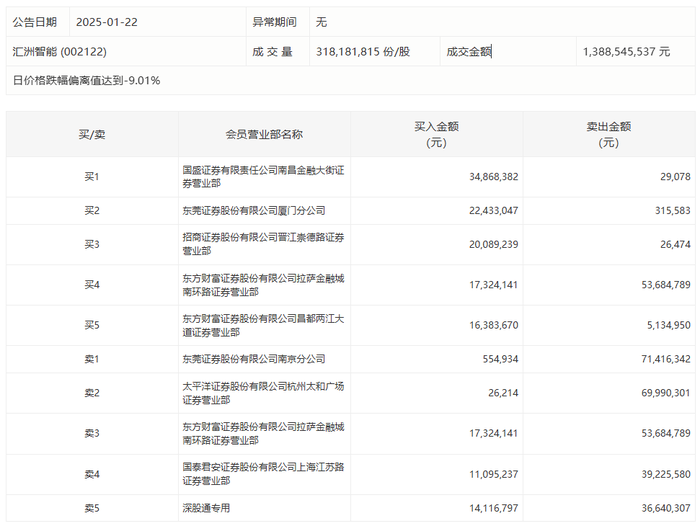700x526 pixels.
Task: Click 东方财富 拉萨金融城 name in 买4 row
Action: [263, 285]
